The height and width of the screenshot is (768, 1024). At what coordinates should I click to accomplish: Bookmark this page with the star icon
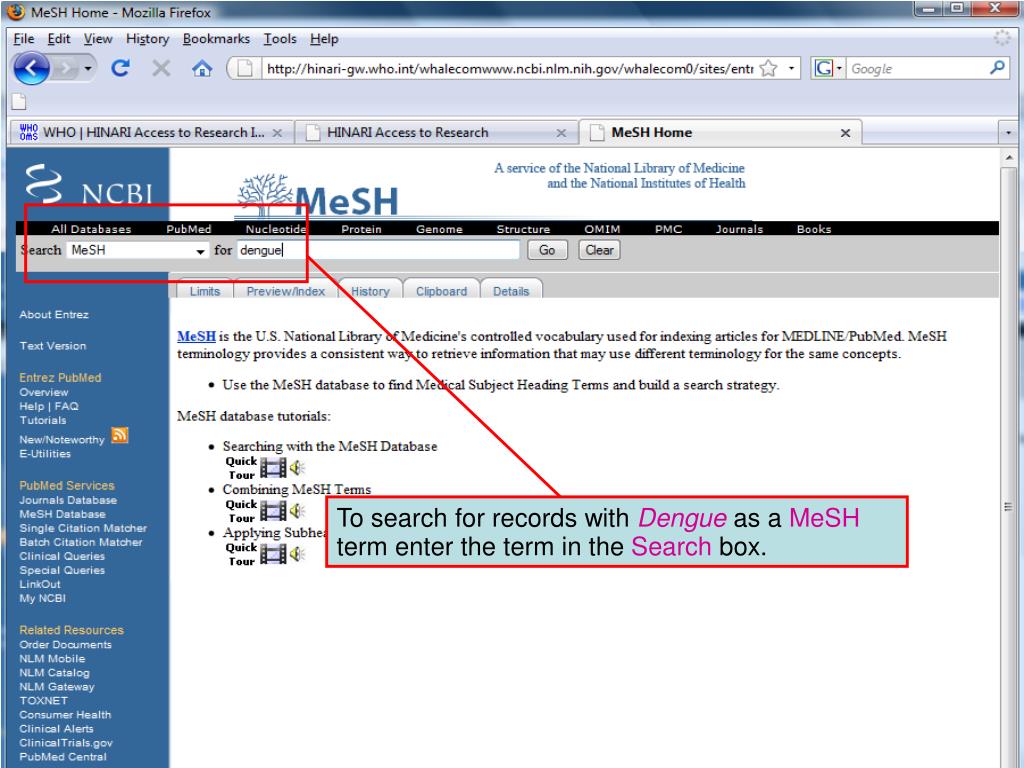click(769, 68)
